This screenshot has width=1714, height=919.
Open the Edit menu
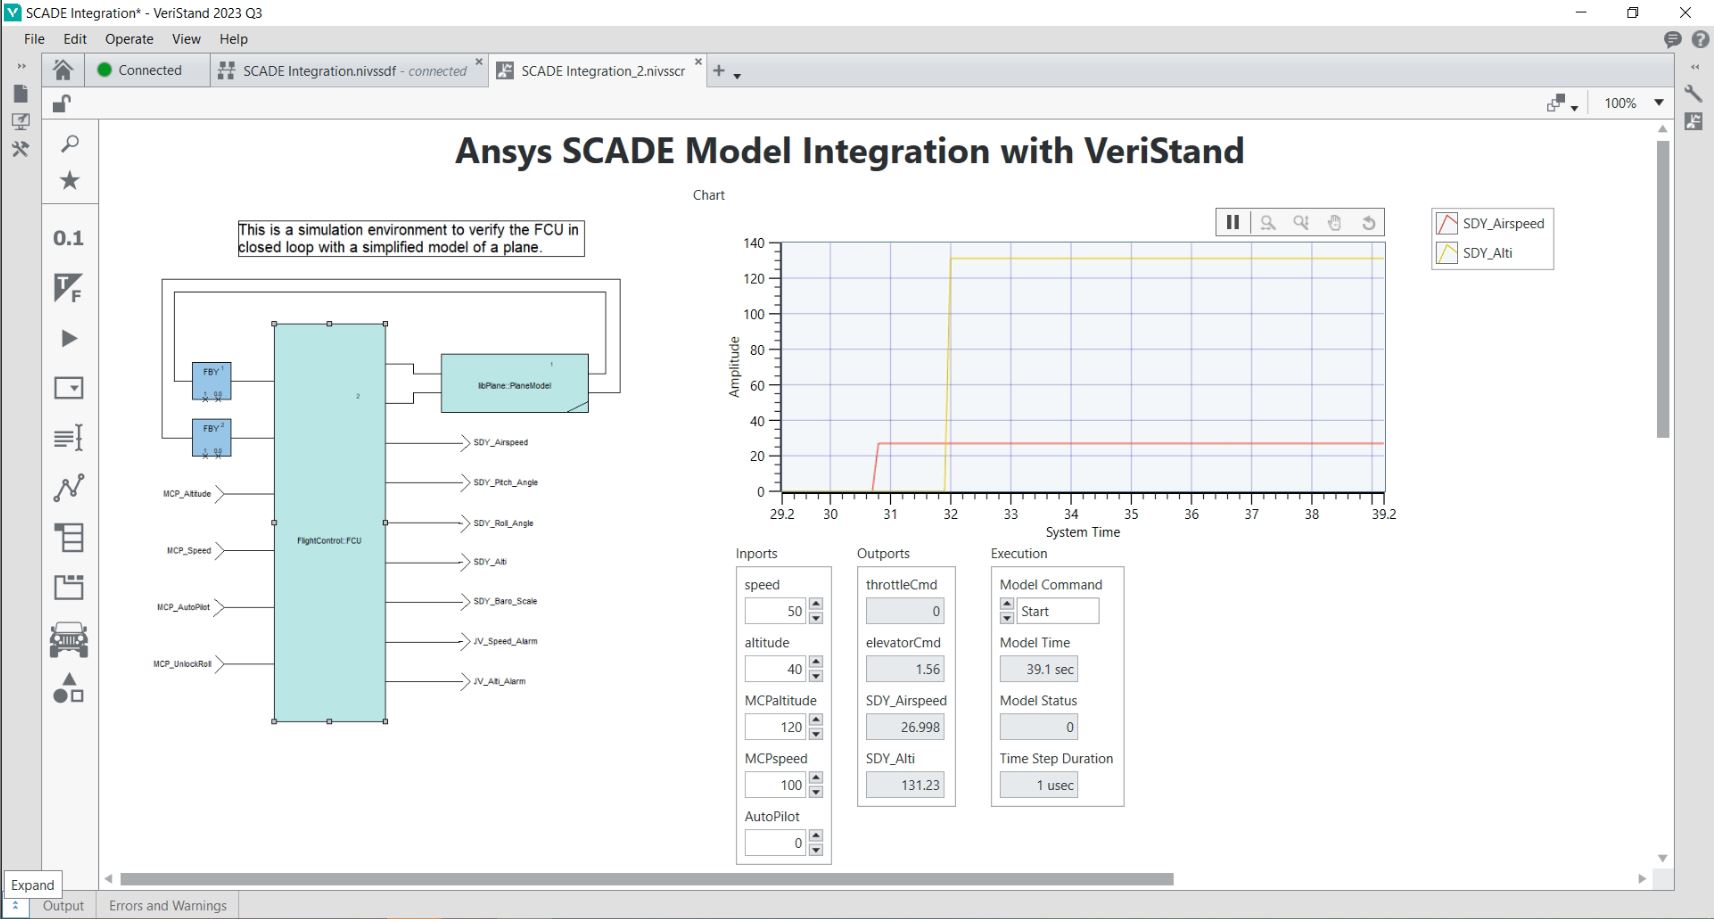[75, 39]
